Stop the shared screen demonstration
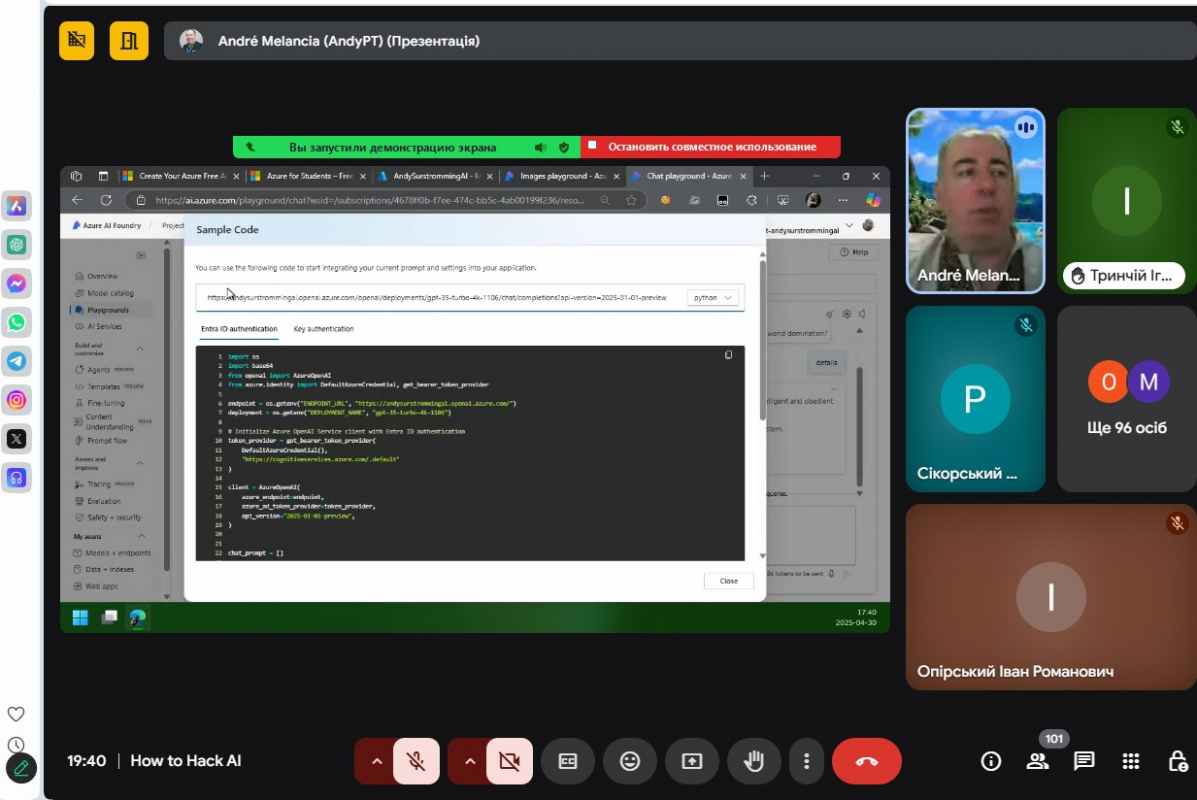The height and width of the screenshot is (800, 1197). [711, 147]
